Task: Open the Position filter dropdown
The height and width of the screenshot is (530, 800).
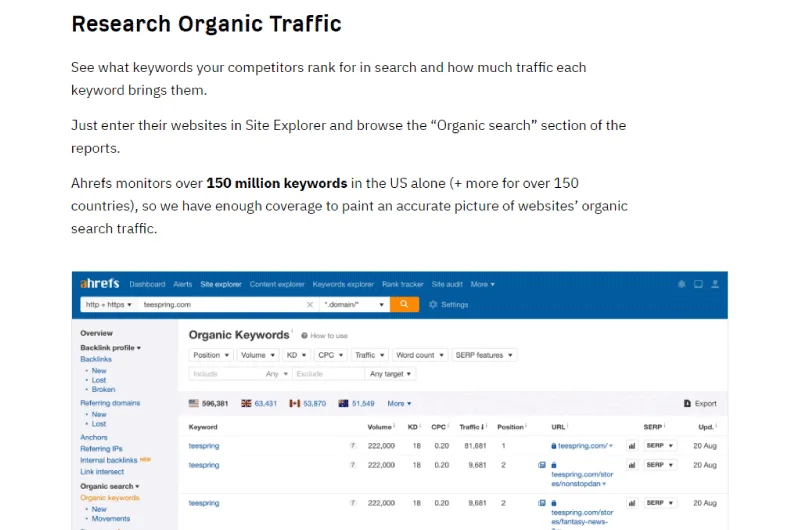Action: point(211,355)
